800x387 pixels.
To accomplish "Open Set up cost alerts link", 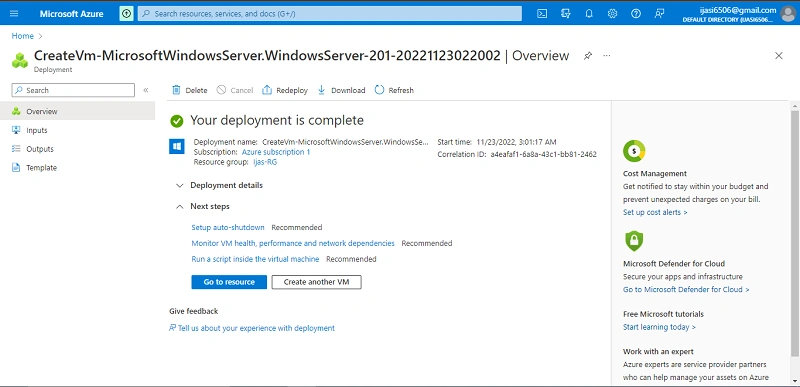I will pyautogui.click(x=655, y=212).
